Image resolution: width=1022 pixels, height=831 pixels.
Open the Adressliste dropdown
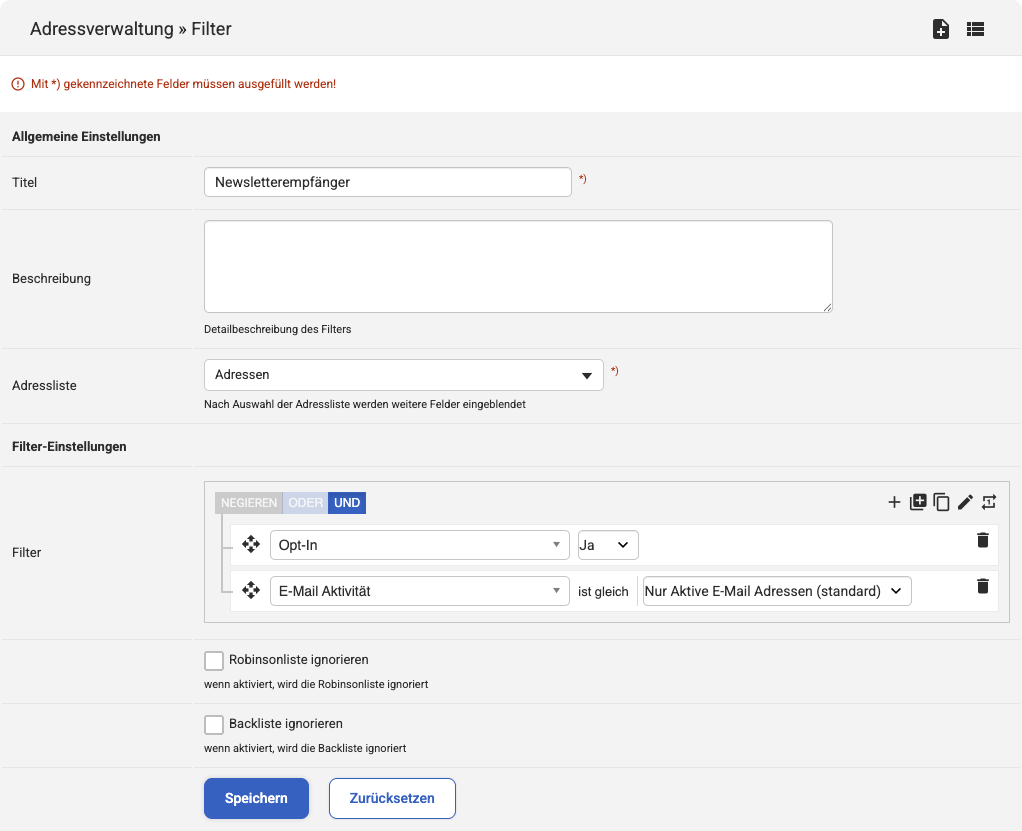click(x=403, y=375)
